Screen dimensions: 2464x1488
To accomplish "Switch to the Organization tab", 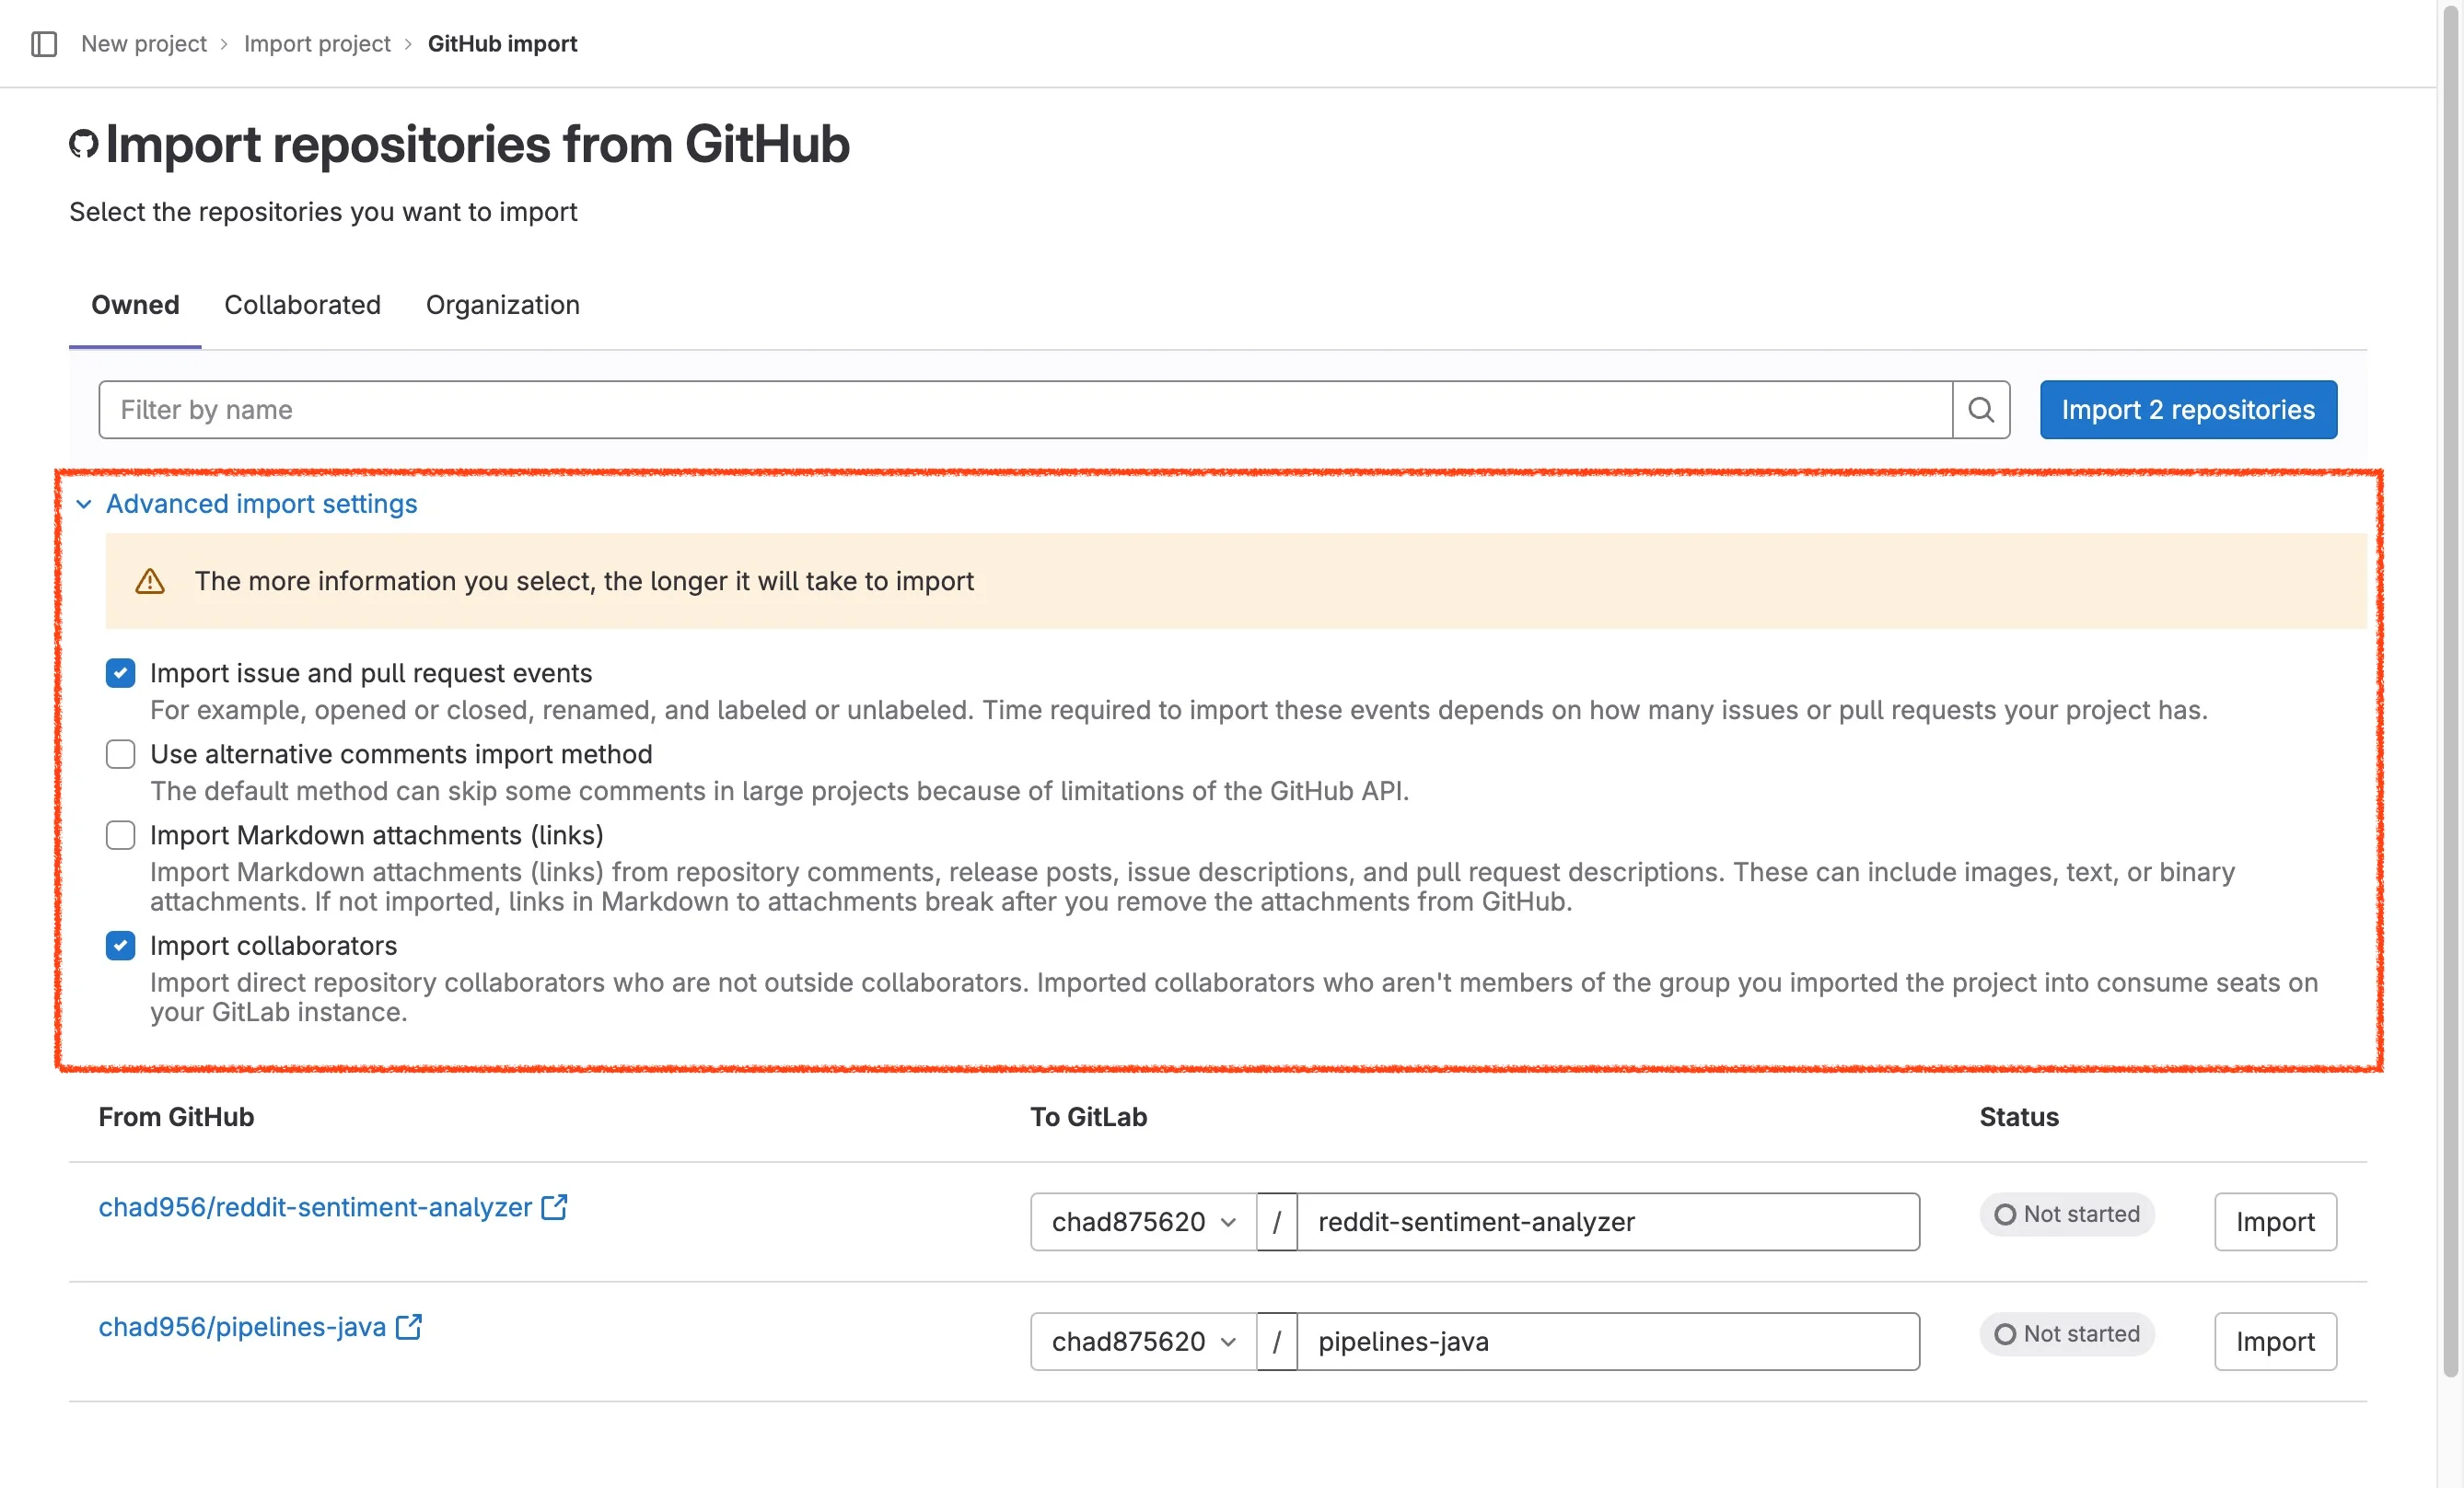I will point(502,305).
